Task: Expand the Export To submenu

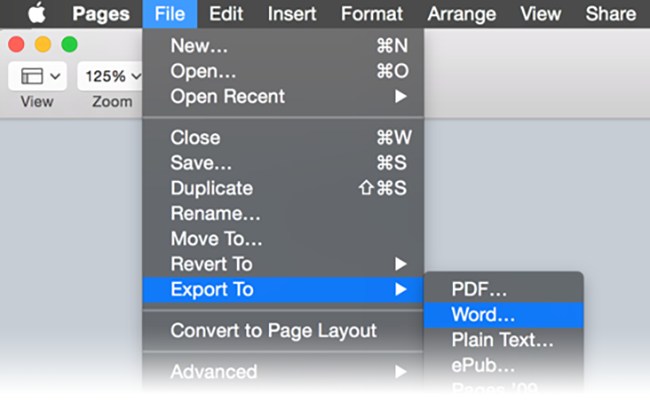Action: (283, 289)
